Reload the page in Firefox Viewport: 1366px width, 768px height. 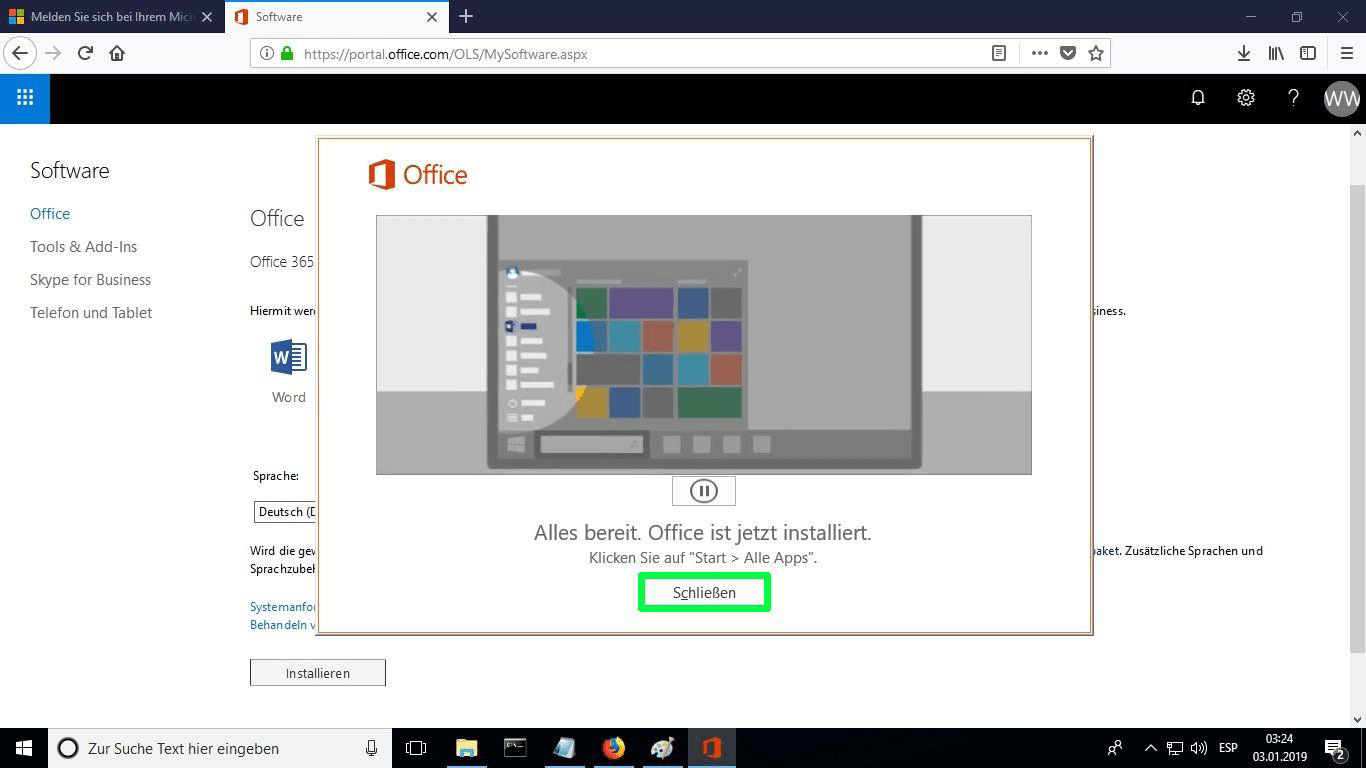pyautogui.click(x=85, y=54)
